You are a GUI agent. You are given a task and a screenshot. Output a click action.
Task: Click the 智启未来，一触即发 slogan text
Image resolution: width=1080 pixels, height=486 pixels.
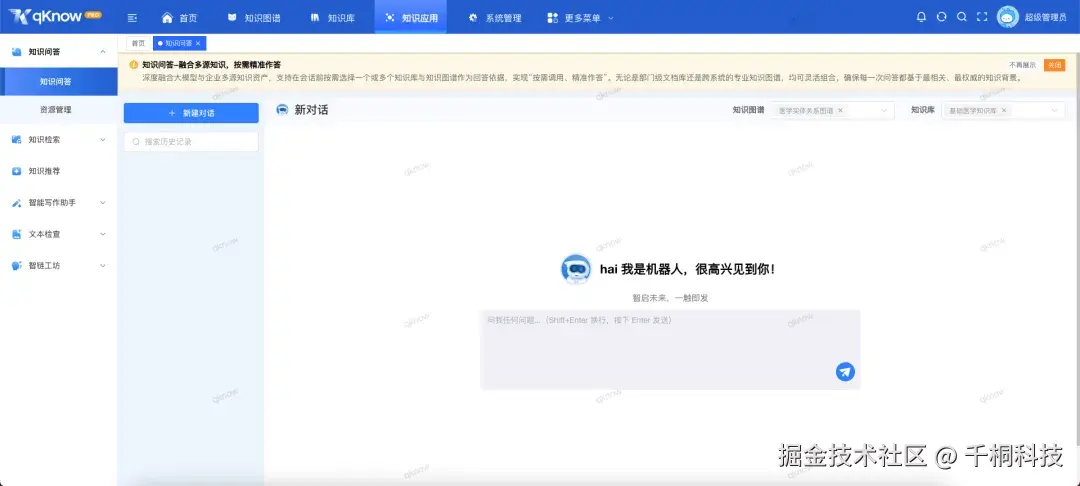click(x=670, y=298)
